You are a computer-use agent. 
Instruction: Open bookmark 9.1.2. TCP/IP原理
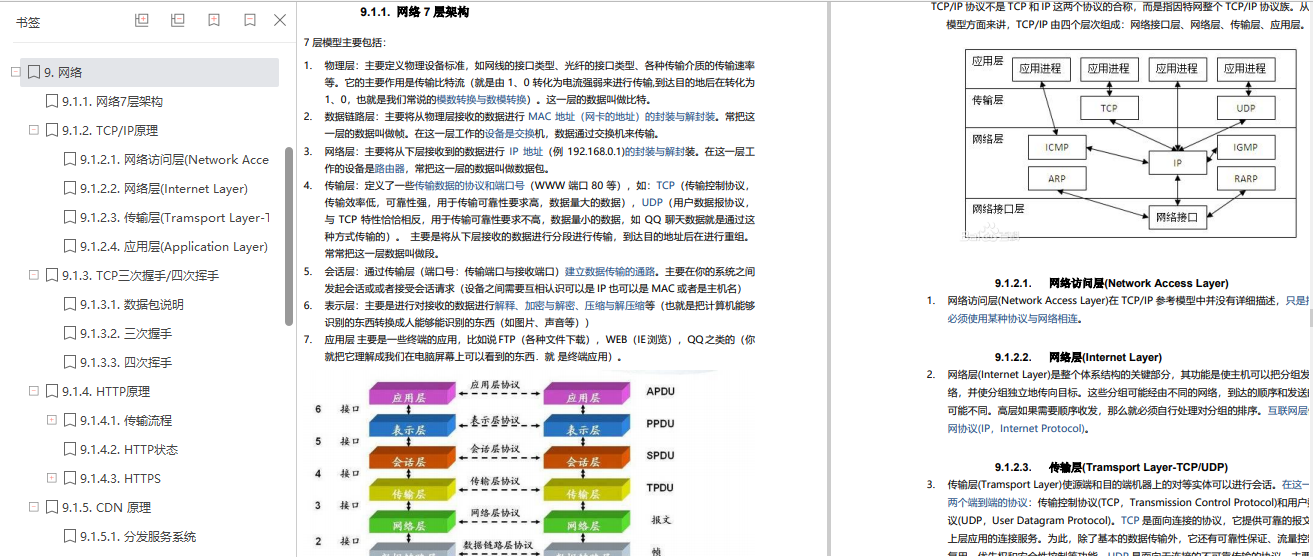pos(109,130)
